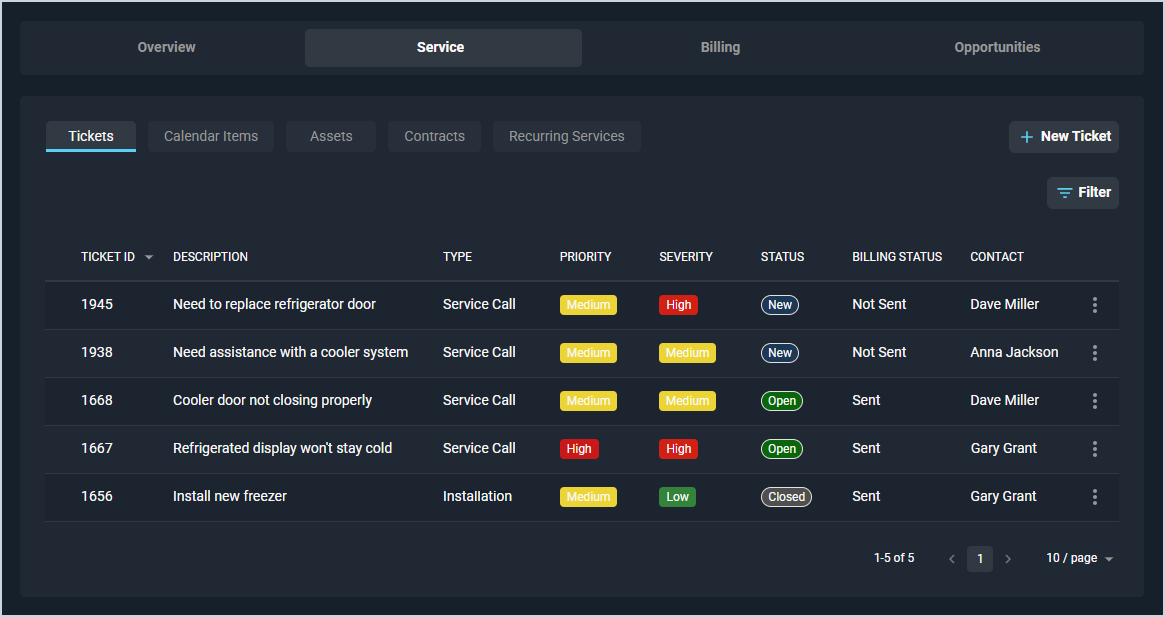Screen dimensions: 1165x617
Task: Click the Status column header
Action: tap(782, 257)
